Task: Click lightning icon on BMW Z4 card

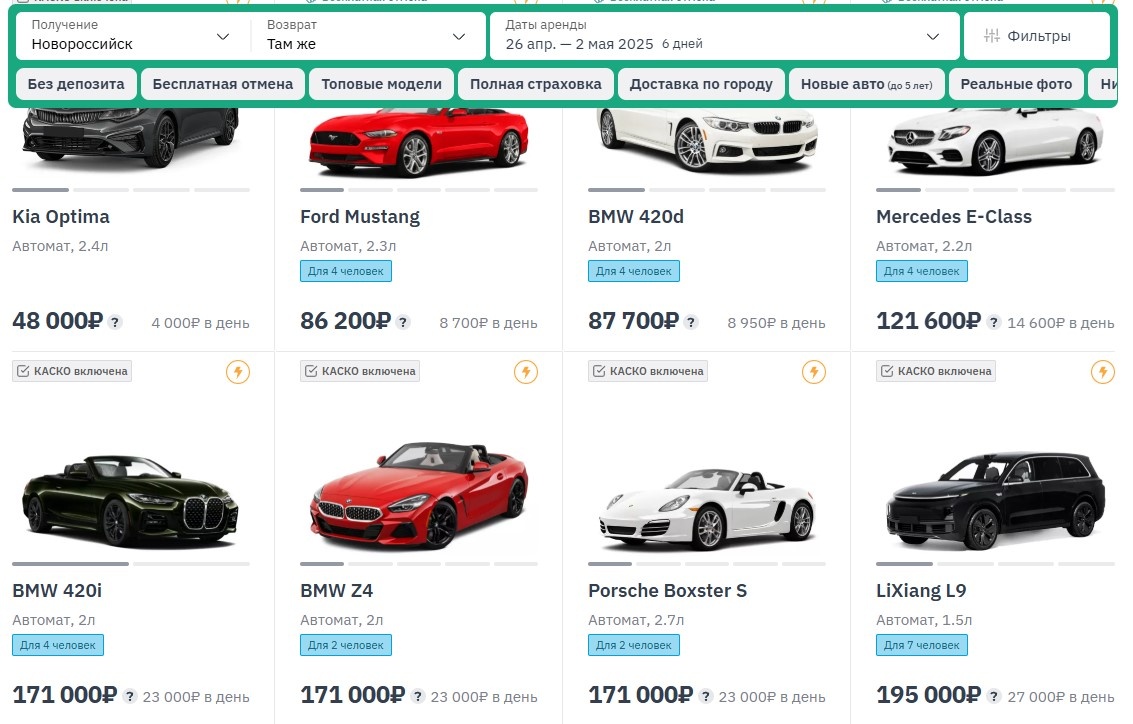Action: [526, 372]
